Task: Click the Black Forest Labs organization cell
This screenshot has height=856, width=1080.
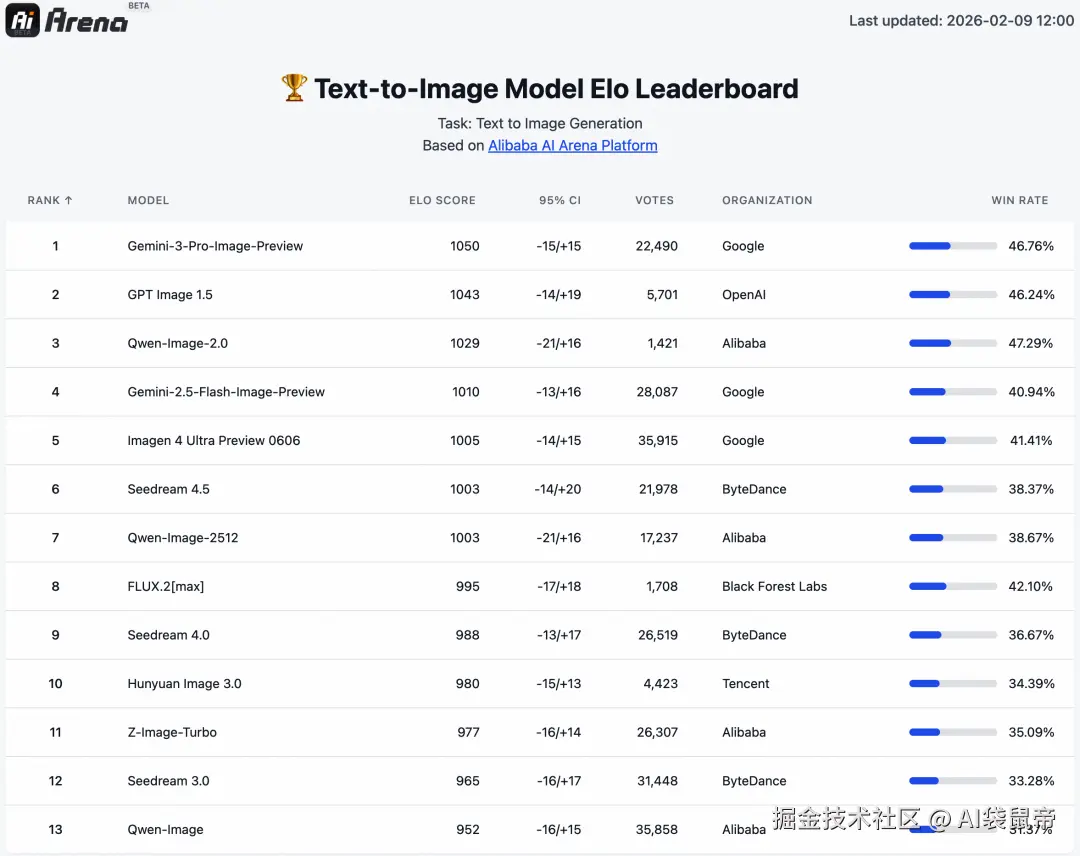Action: (774, 586)
